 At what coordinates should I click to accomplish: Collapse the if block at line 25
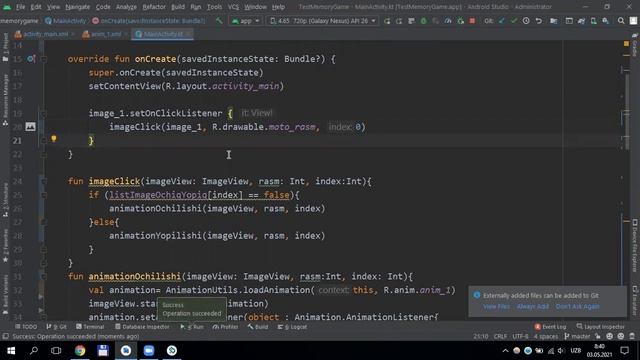(44, 195)
